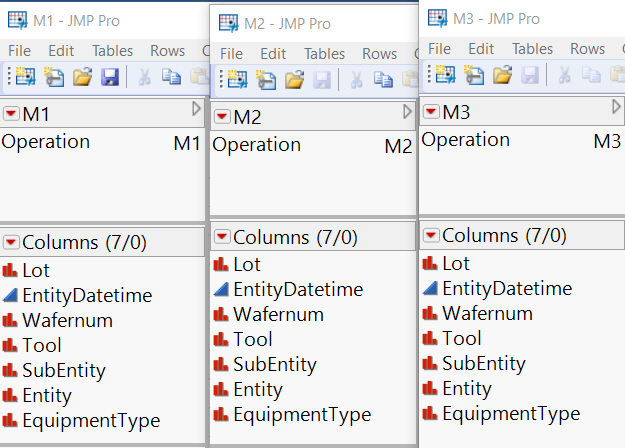Click Copy icon in M1 toolbar
Viewport: 625px width, 448px height.
(x=171, y=75)
